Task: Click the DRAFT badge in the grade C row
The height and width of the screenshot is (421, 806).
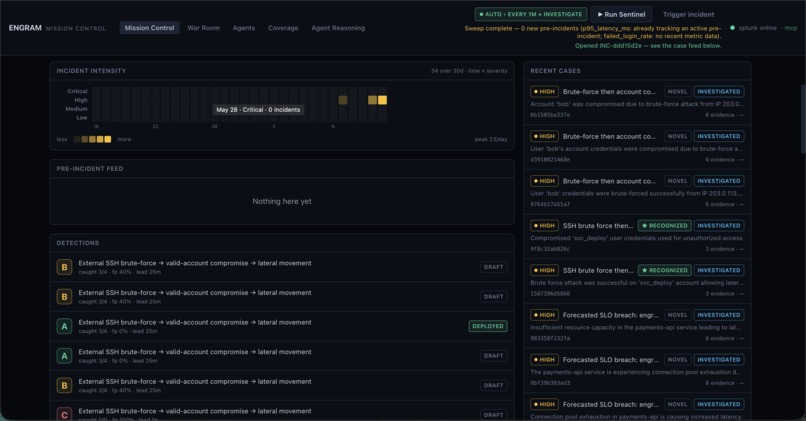Action: (x=493, y=414)
